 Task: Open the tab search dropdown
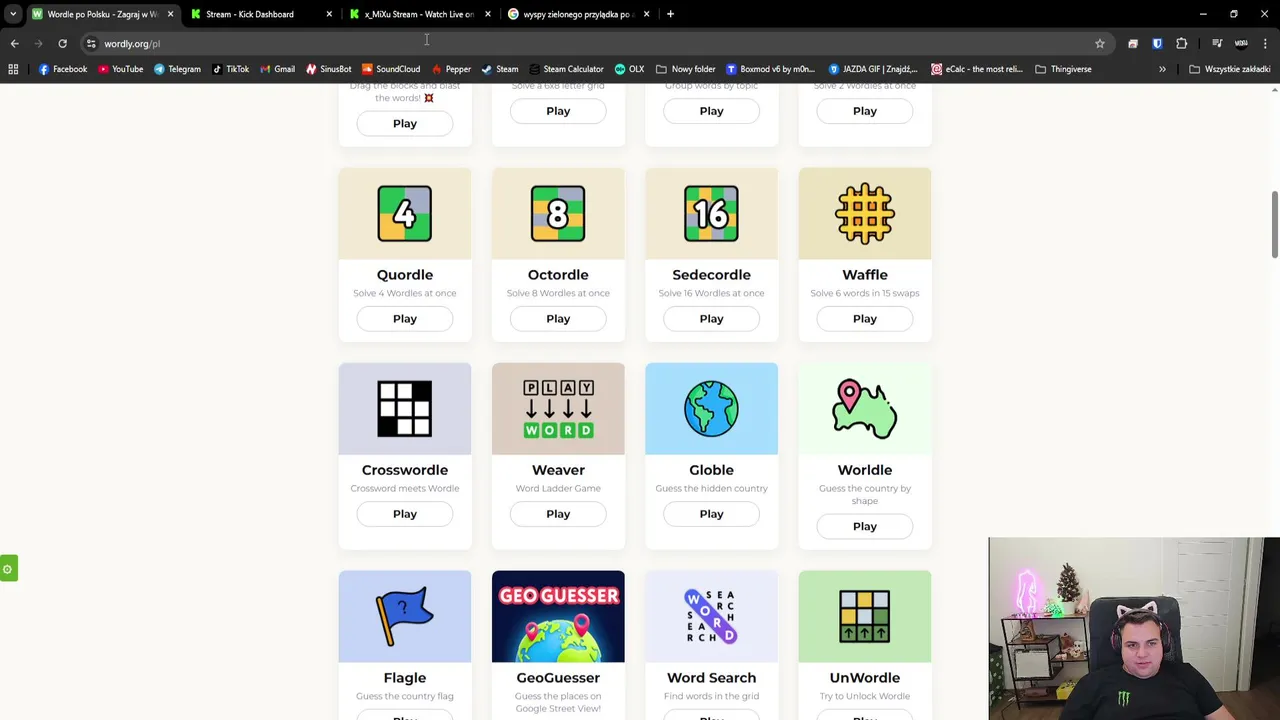pyautogui.click(x=13, y=14)
